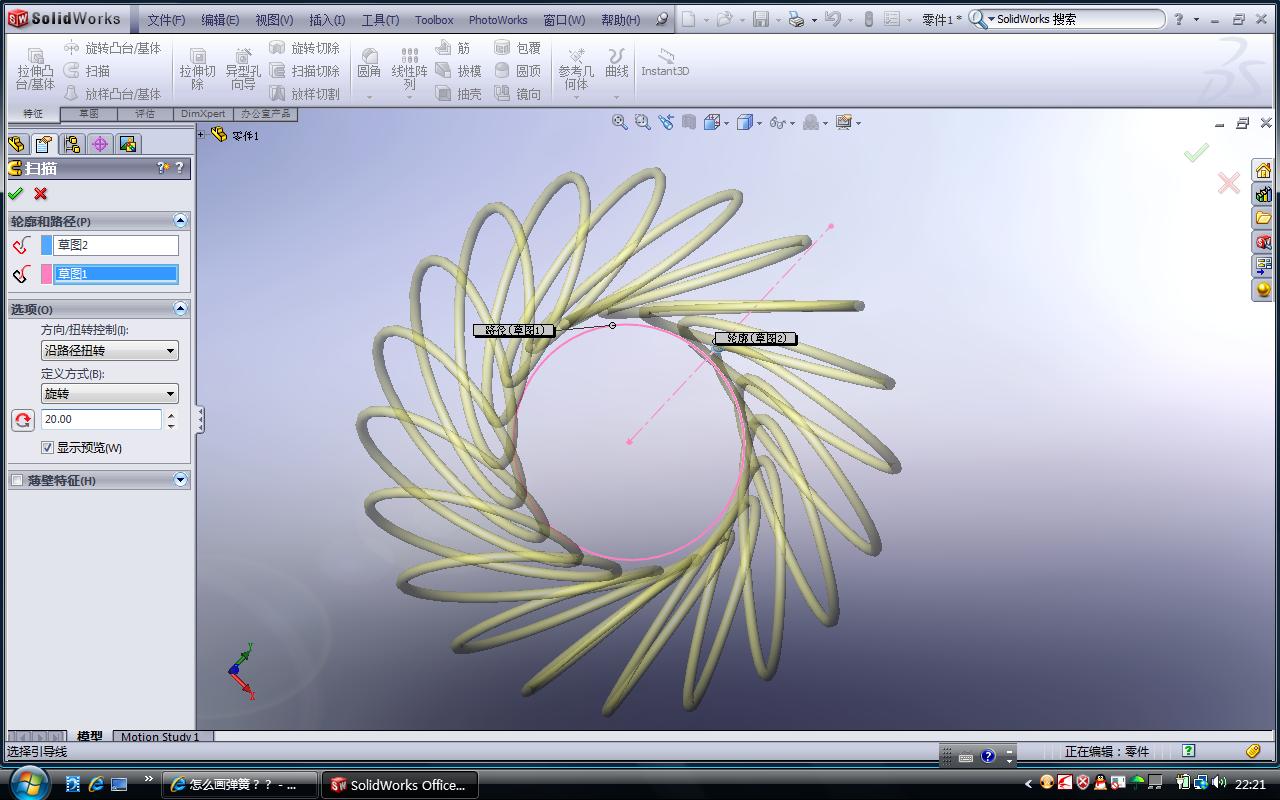
Task: Accept the feature with the viewport corner checkmark
Action: click(1196, 152)
